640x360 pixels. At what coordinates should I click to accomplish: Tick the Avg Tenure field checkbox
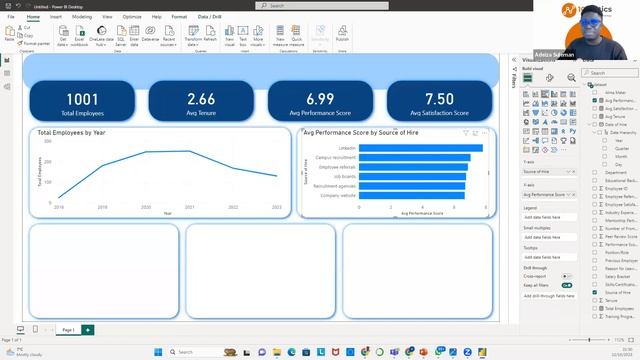595,117
